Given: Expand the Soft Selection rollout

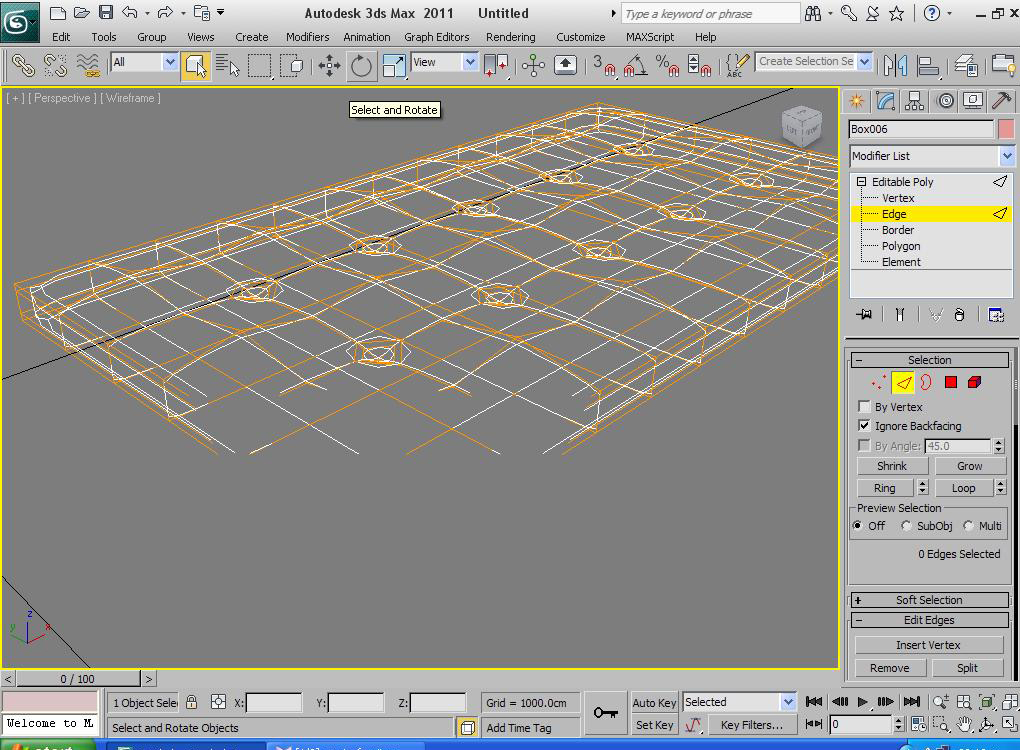Looking at the screenshot, I should [x=930, y=600].
